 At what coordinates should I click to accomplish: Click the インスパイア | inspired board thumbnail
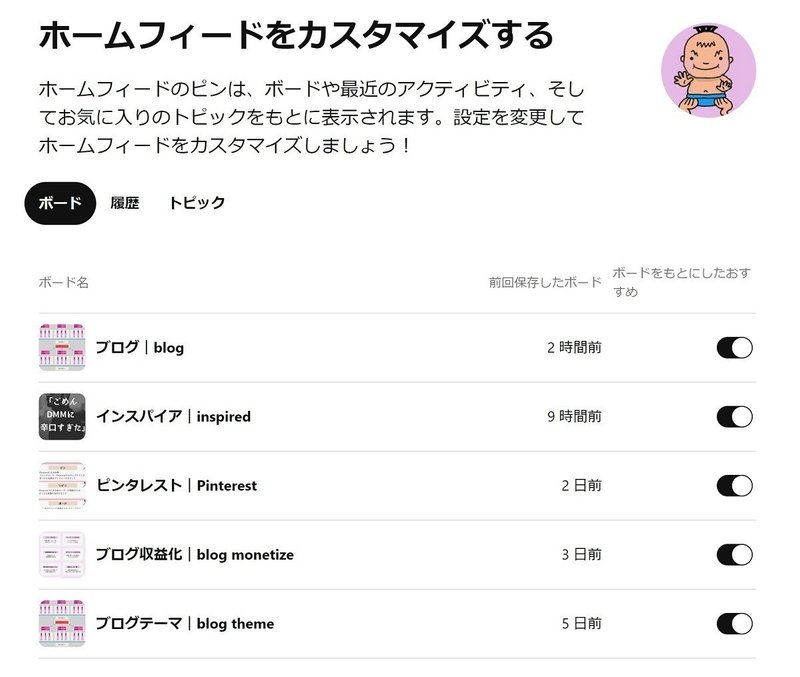(62, 417)
